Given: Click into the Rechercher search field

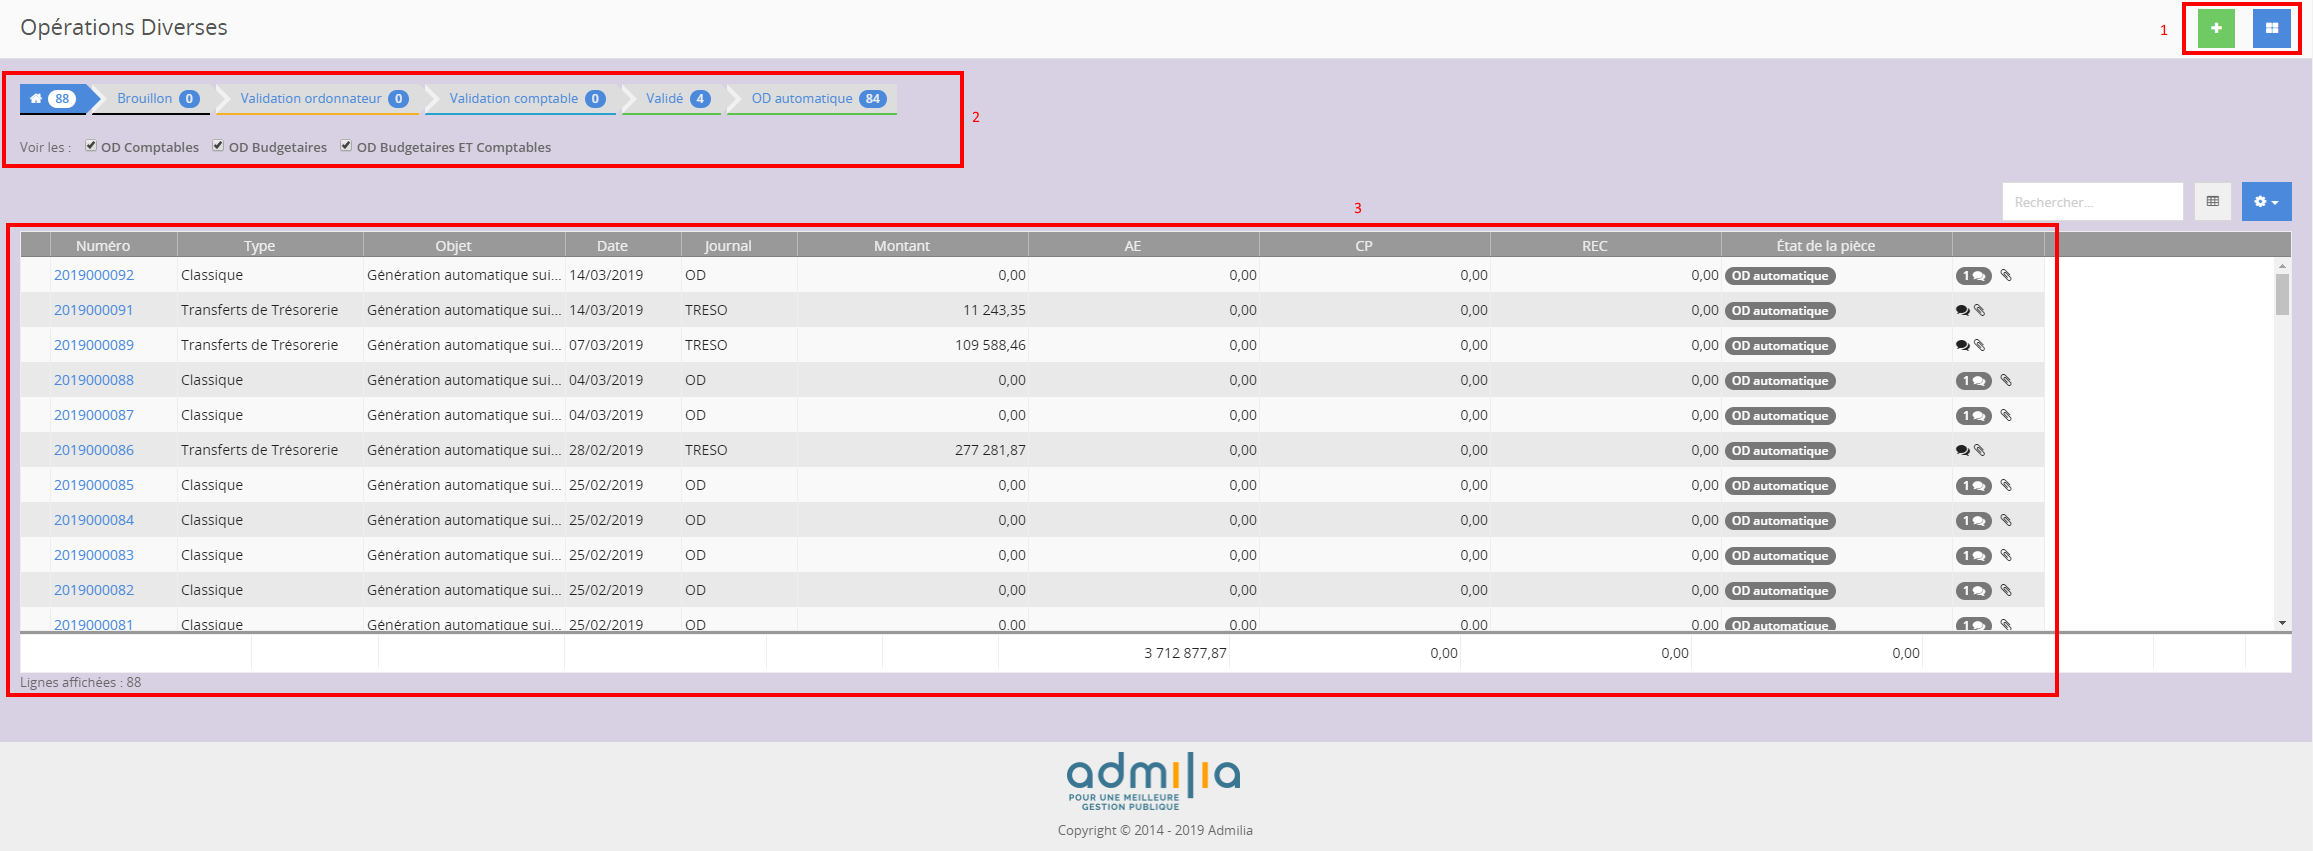Looking at the screenshot, I should 2091,202.
